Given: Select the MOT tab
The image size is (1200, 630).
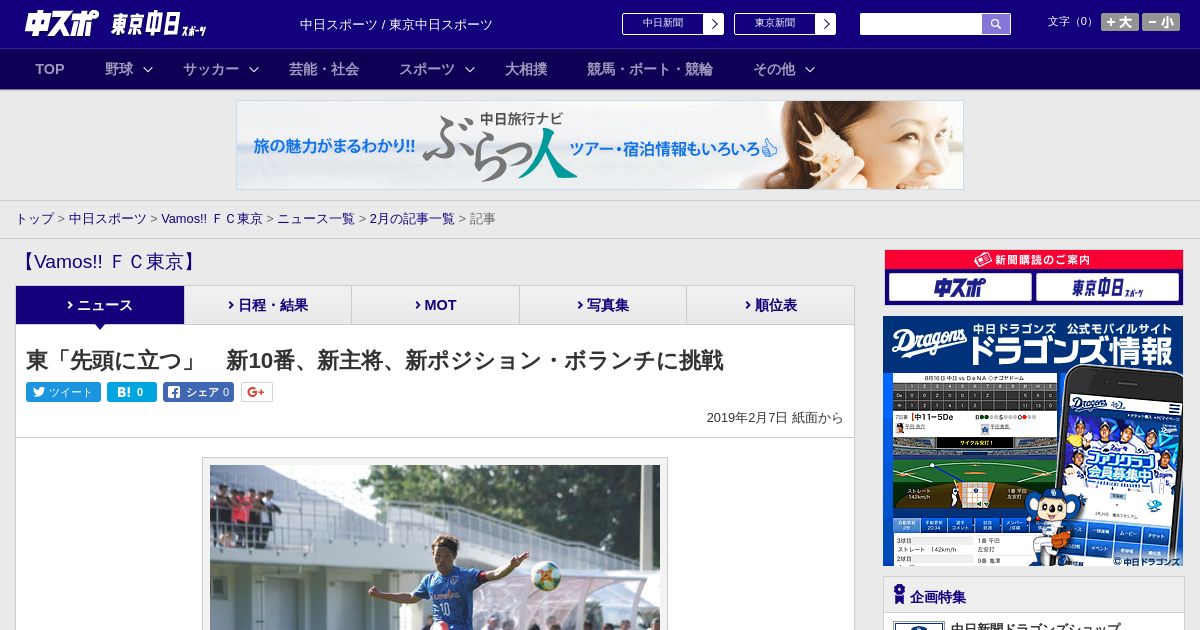Looking at the screenshot, I should [x=435, y=305].
